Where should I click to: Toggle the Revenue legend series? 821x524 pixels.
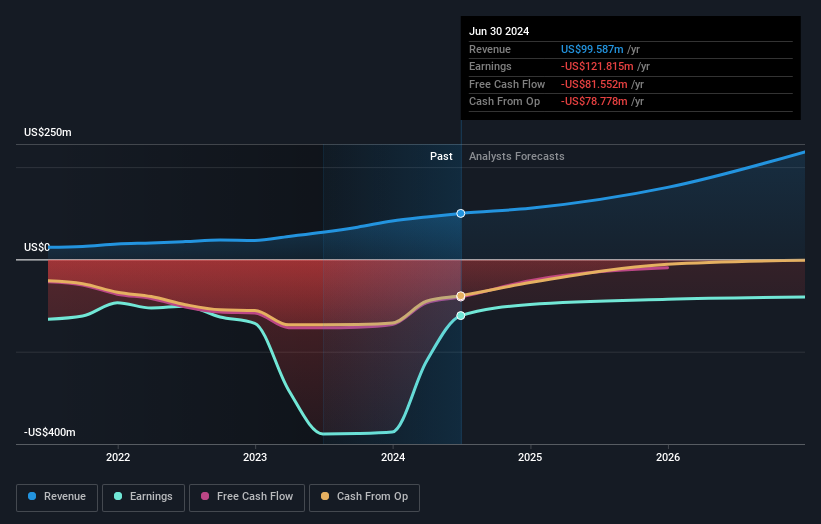coord(57,497)
